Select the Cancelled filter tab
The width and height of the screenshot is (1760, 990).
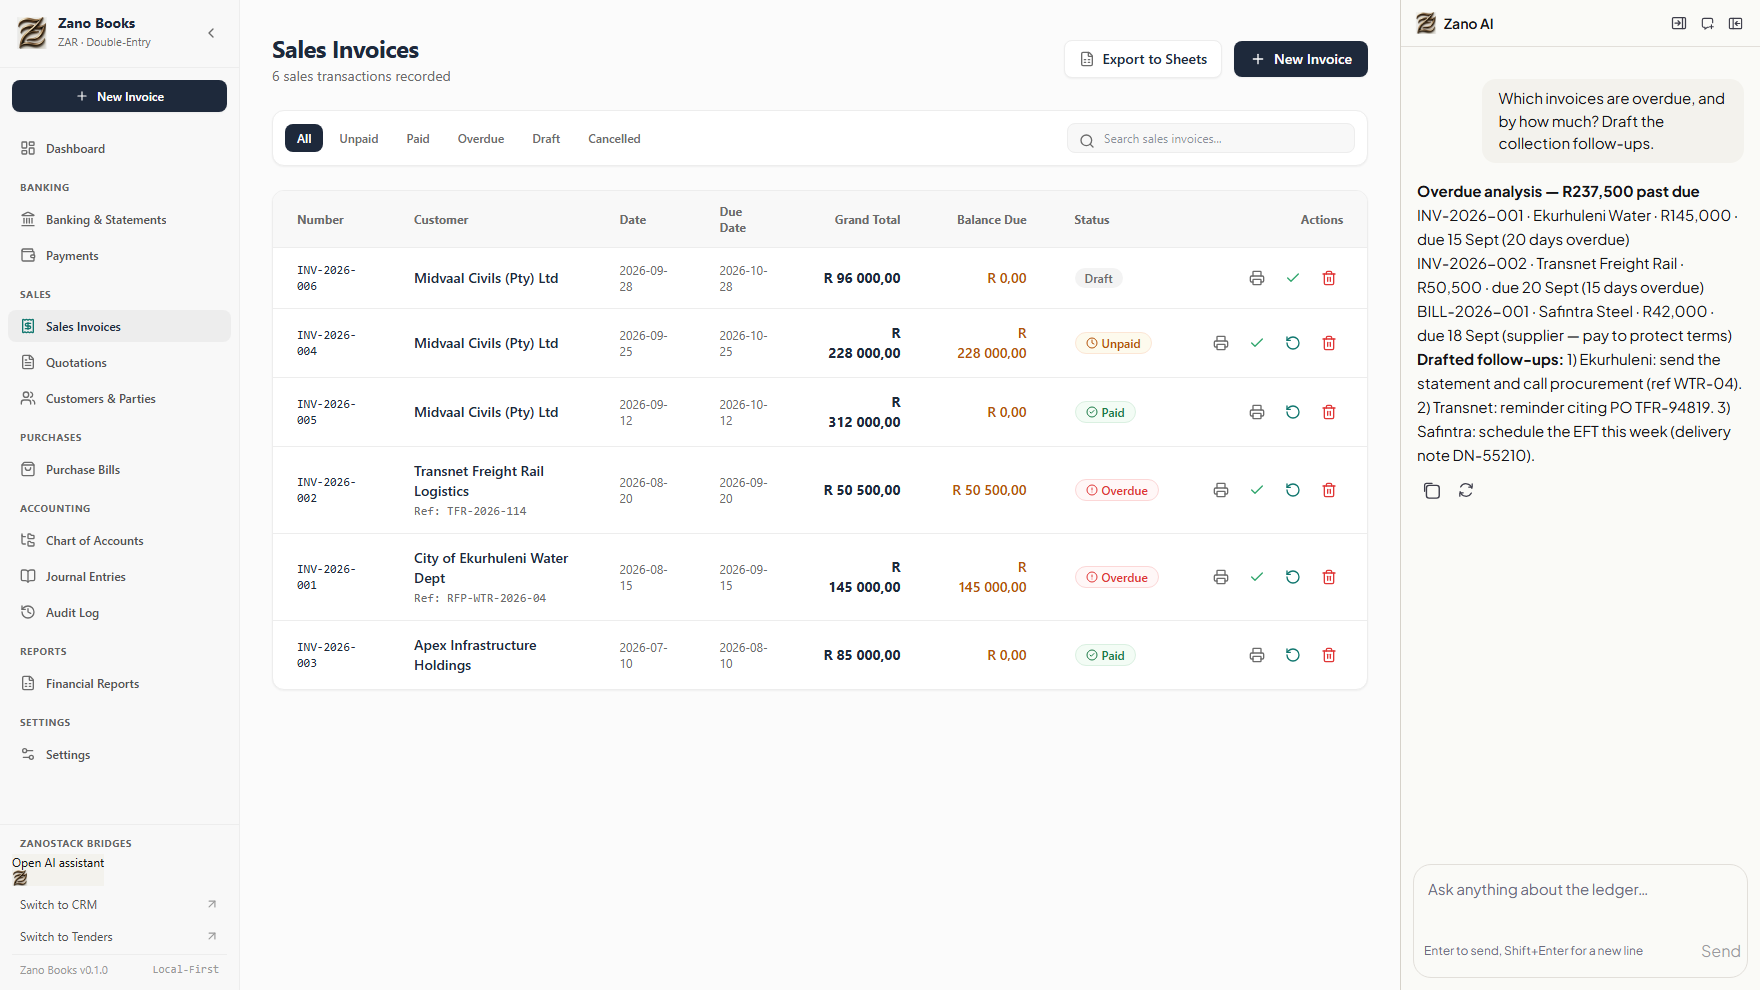pos(614,139)
